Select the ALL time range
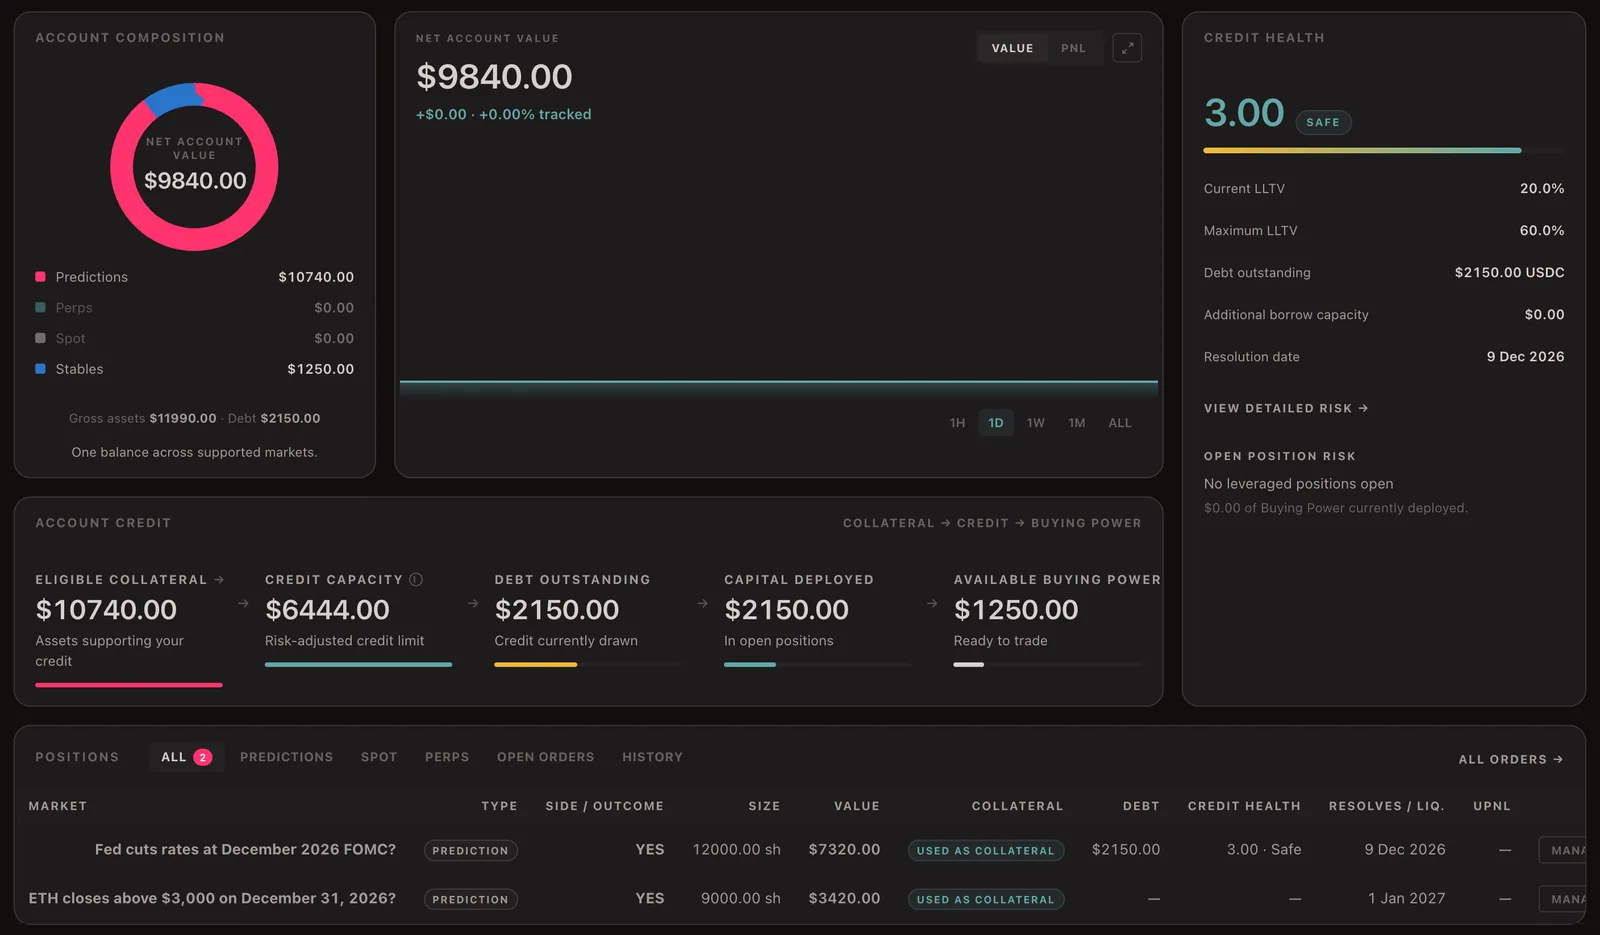Screen dimensions: 1600x935 (1120, 423)
